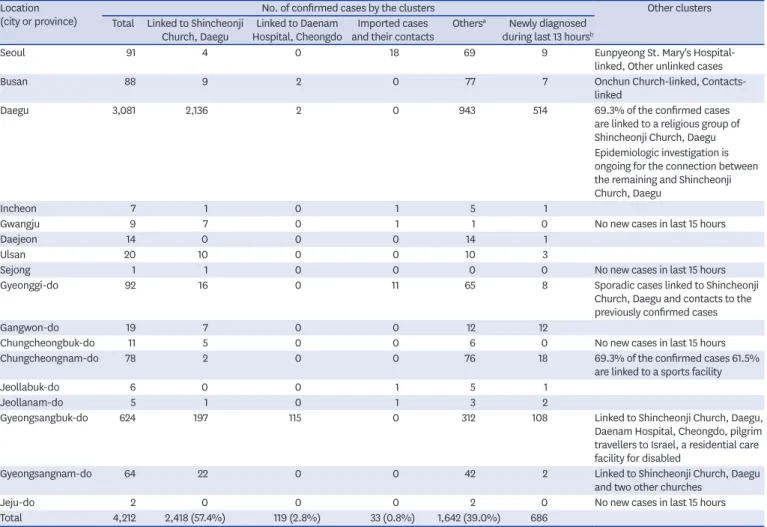This screenshot has height=527, width=767.
Task: Click the Total row 4,212 value
Action: tap(124, 518)
